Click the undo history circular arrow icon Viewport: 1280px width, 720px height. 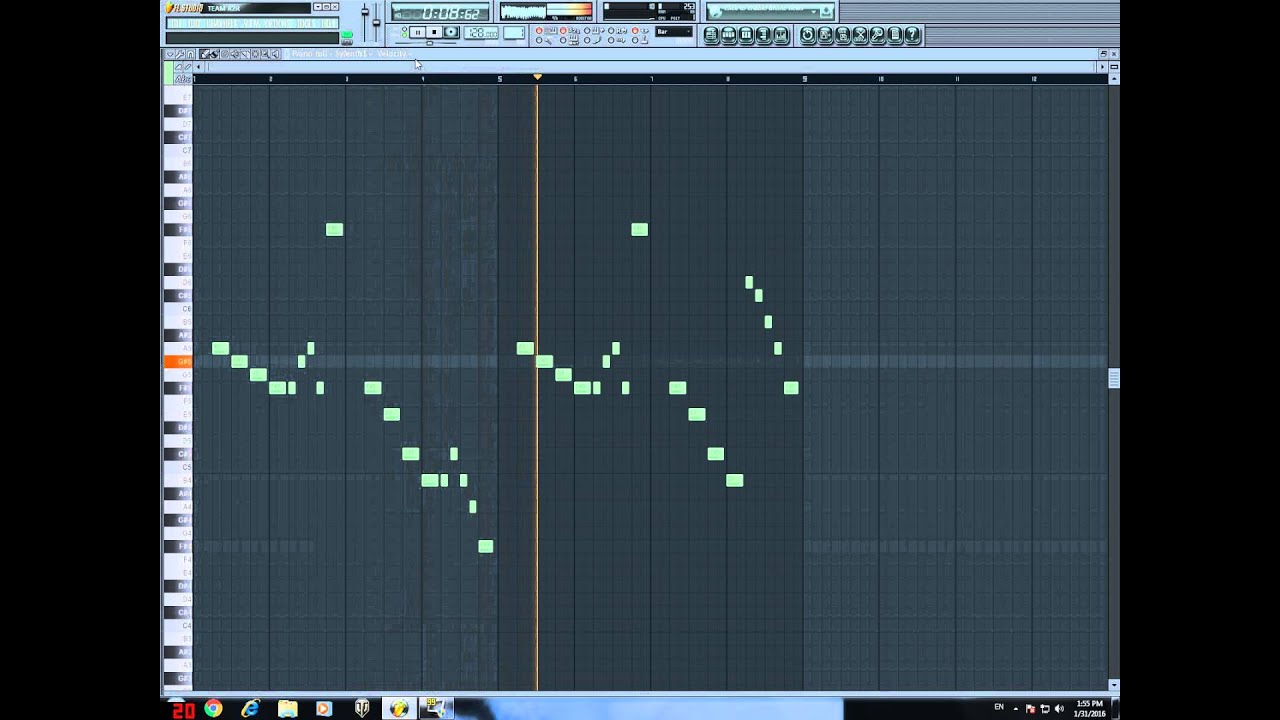click(807, 35)
